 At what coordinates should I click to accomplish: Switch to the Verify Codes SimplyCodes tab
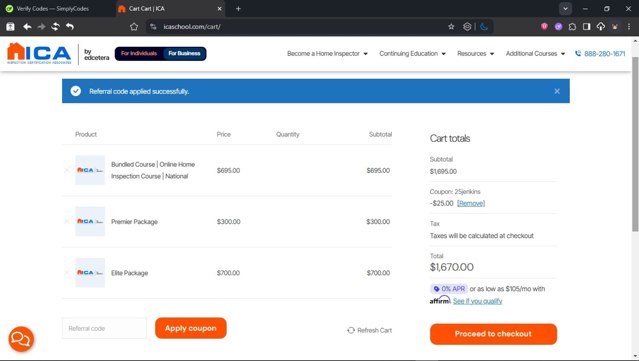tap(53, 9)
